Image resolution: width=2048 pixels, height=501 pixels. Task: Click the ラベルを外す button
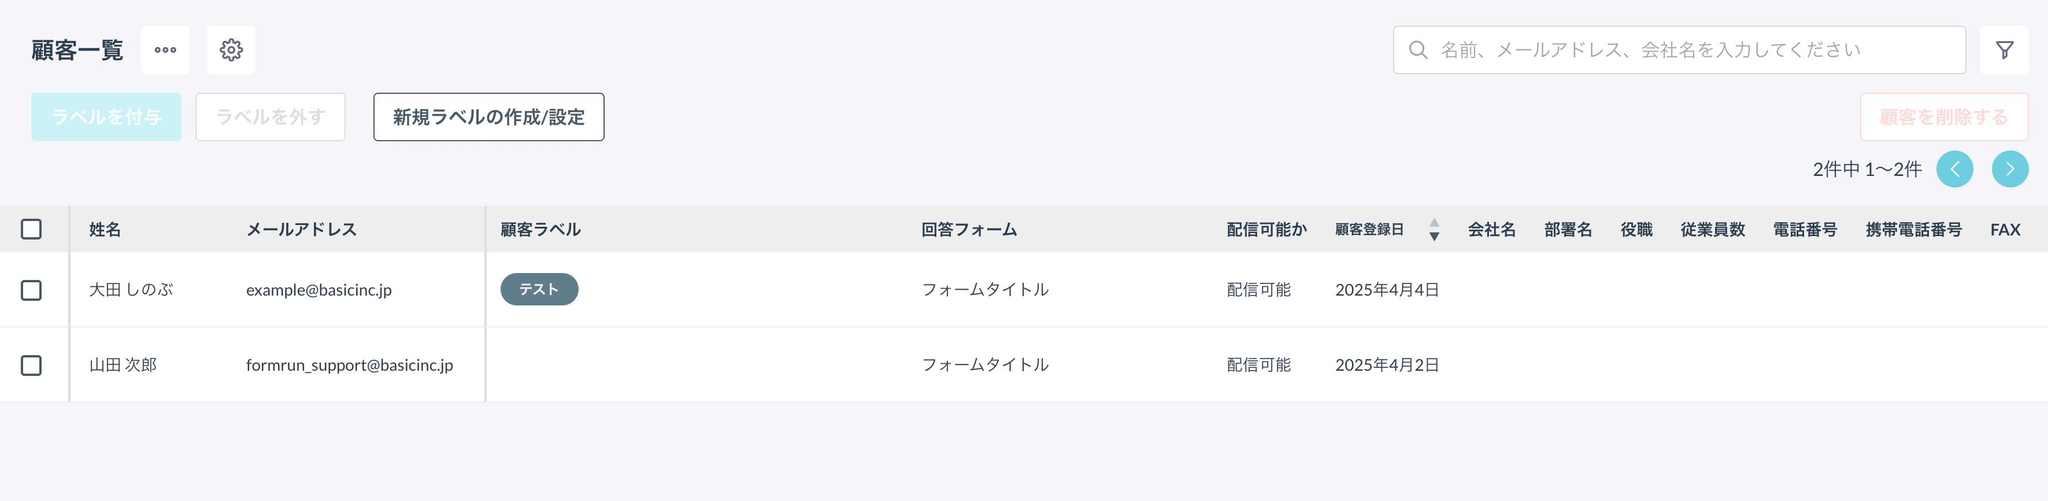pyautogui.click(x=270, y=117)
